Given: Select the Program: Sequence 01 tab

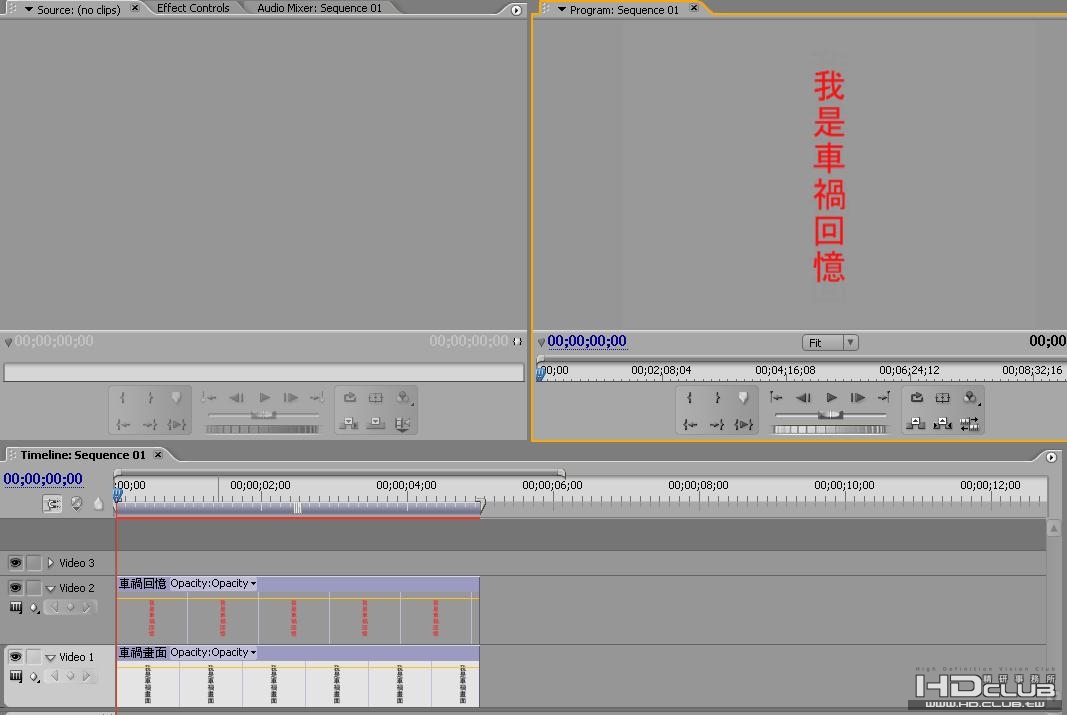Looking at the screenshot, I should (624, 10).
